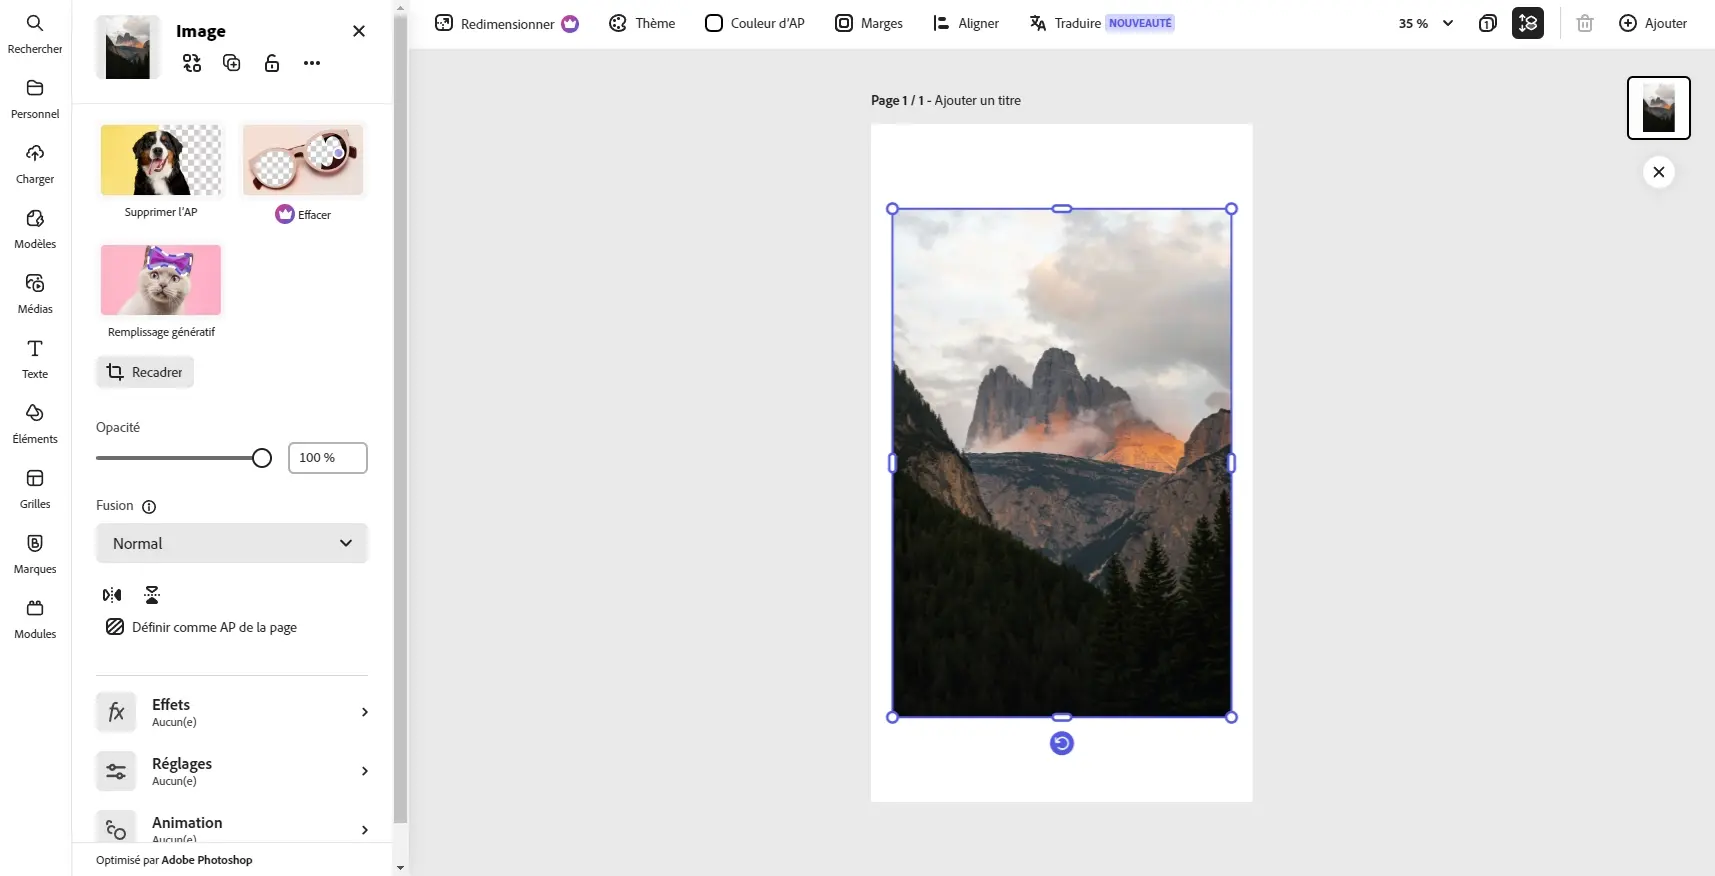Click Définir comme AP de la page

pyautogui.click(x=202, y=627)
